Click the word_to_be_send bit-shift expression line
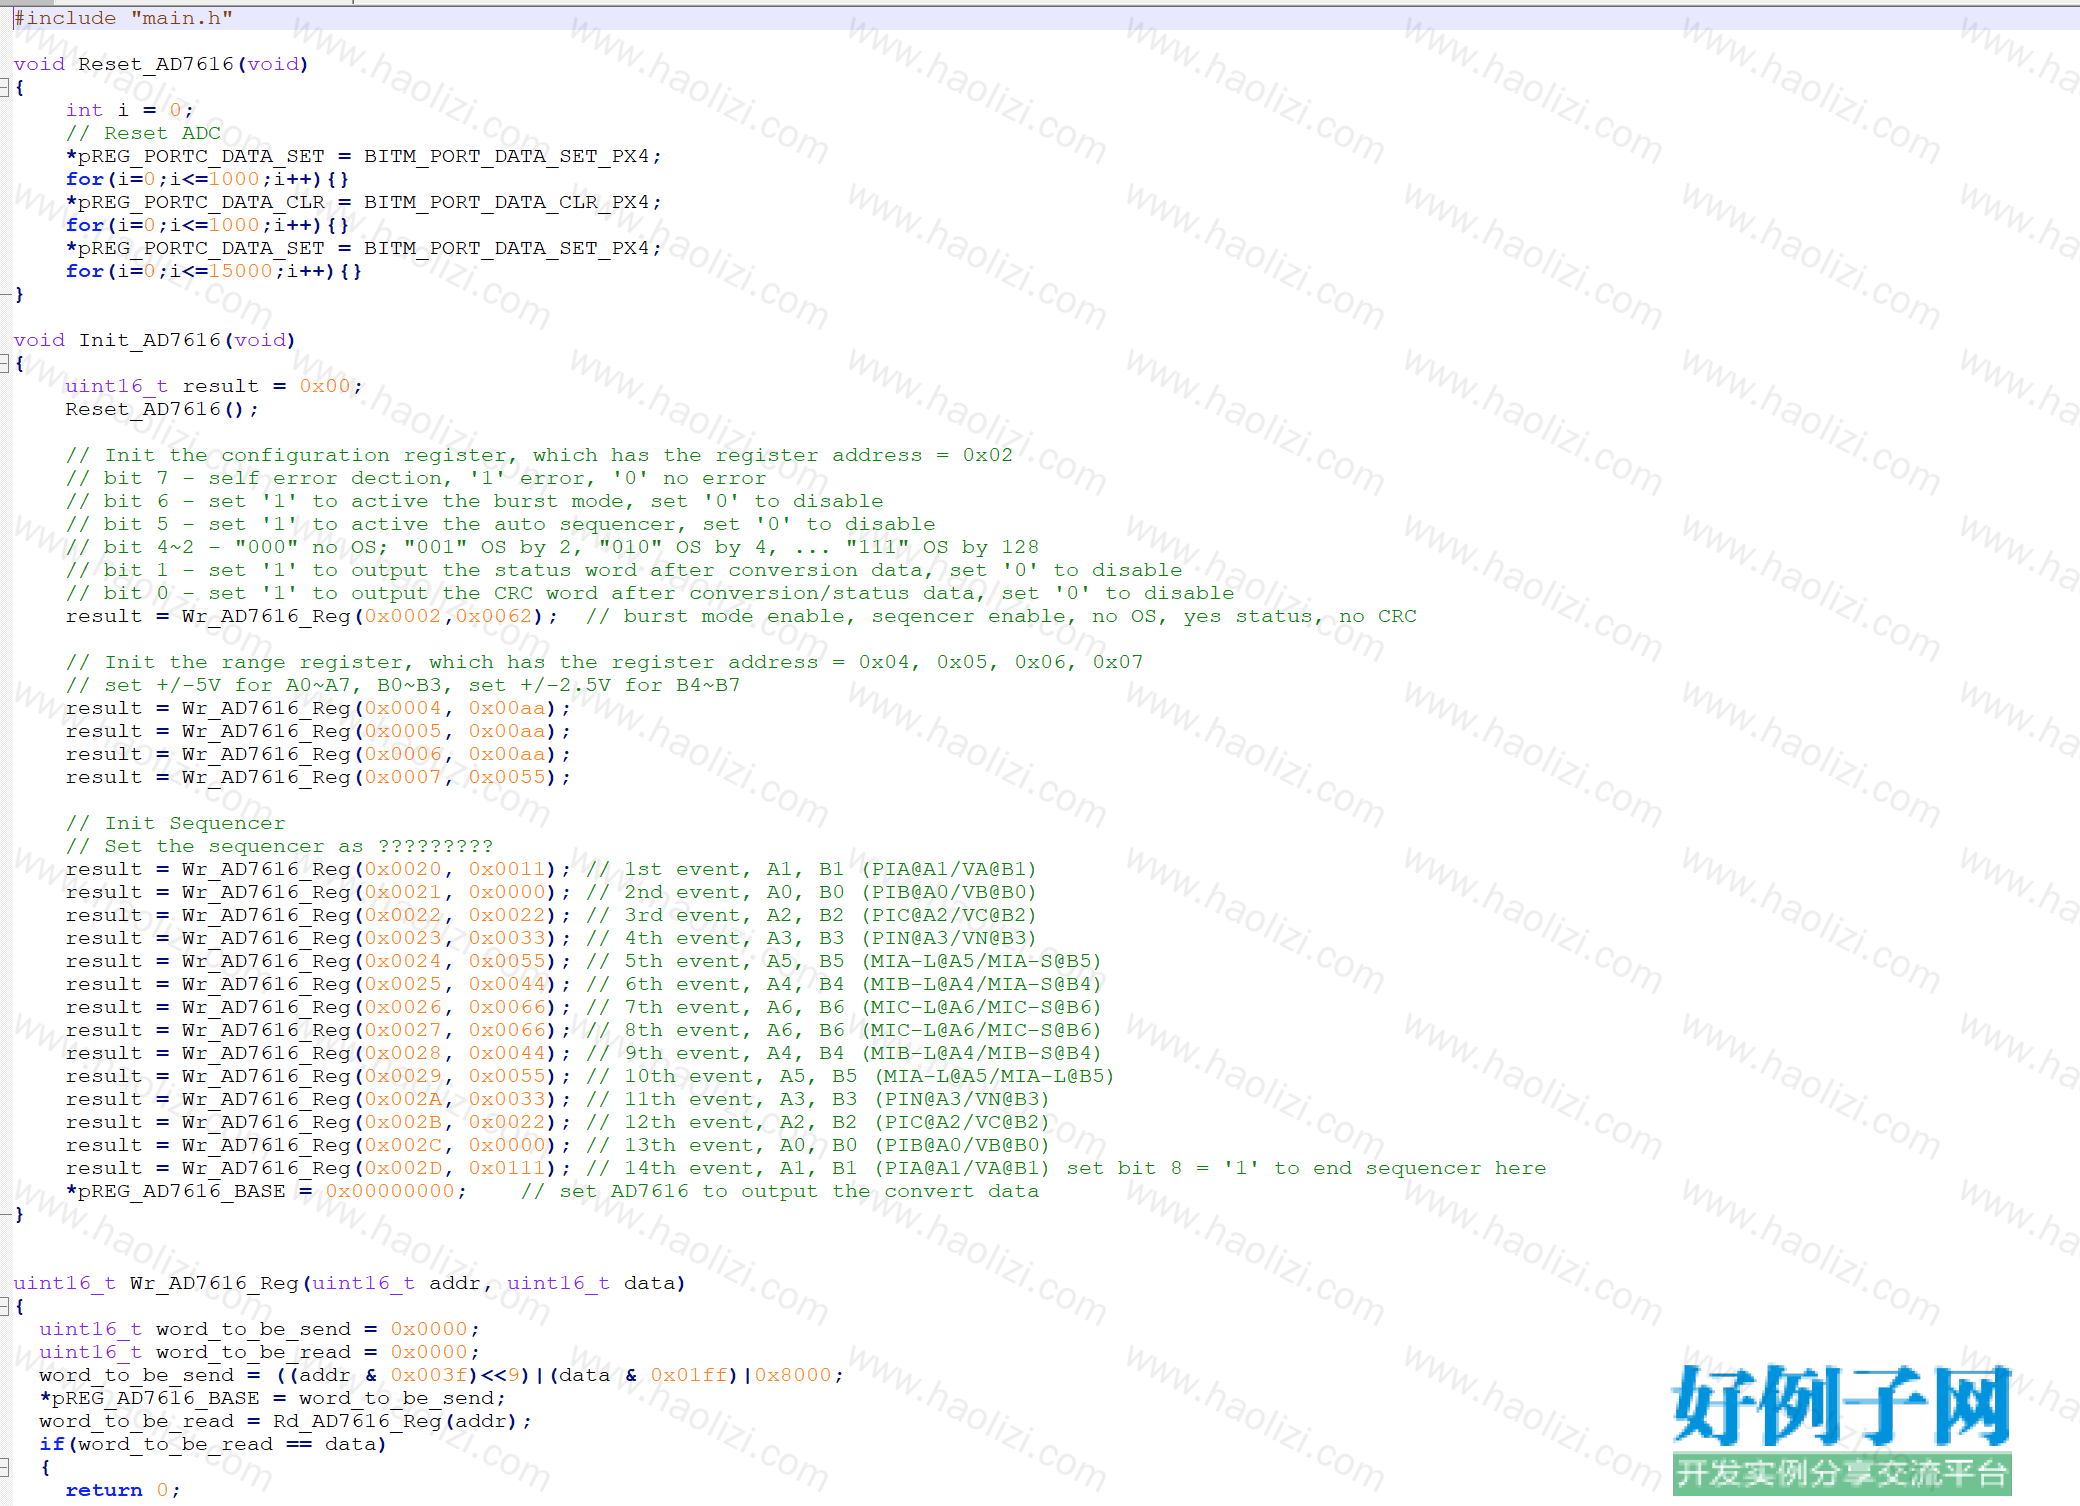 tap(441, 1375)
